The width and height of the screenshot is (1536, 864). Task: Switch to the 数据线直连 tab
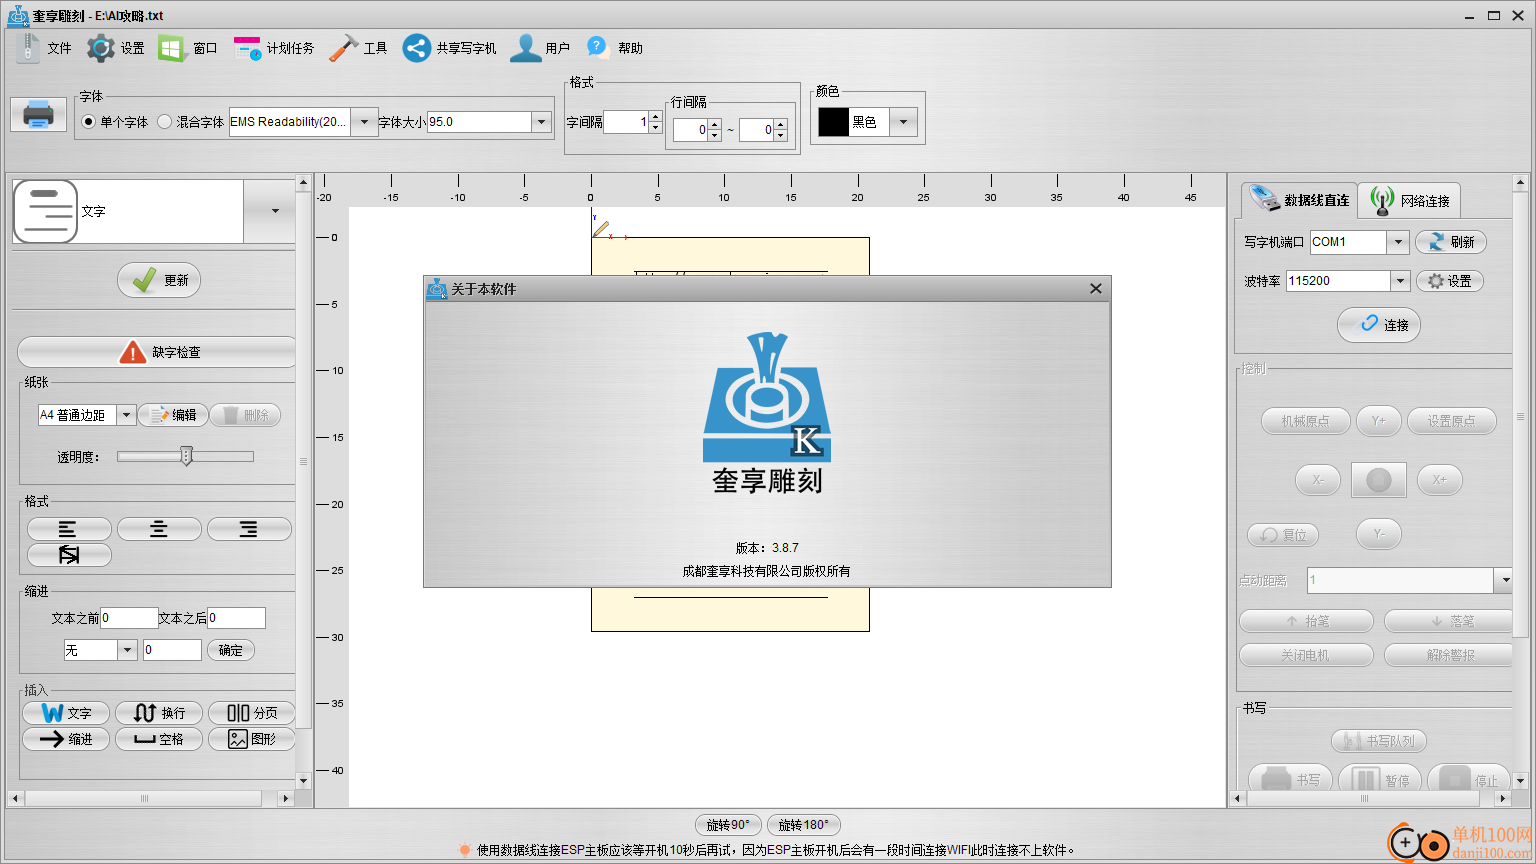pyautogui.click(x=1299, y=200)
